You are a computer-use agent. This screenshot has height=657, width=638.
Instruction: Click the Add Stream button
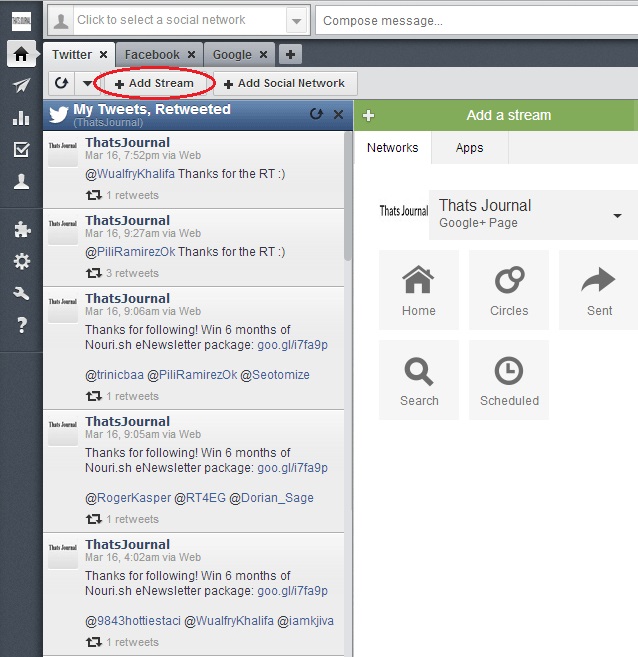coord(154,83)
